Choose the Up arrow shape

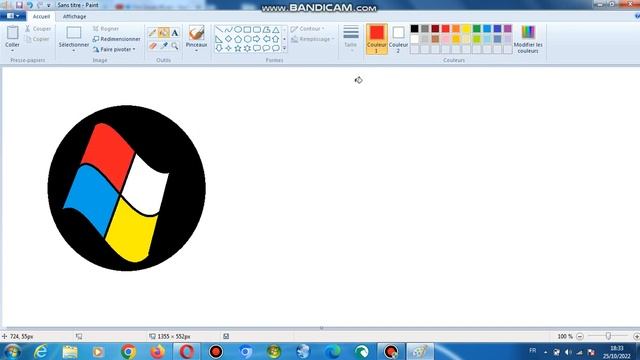point(276,39)
